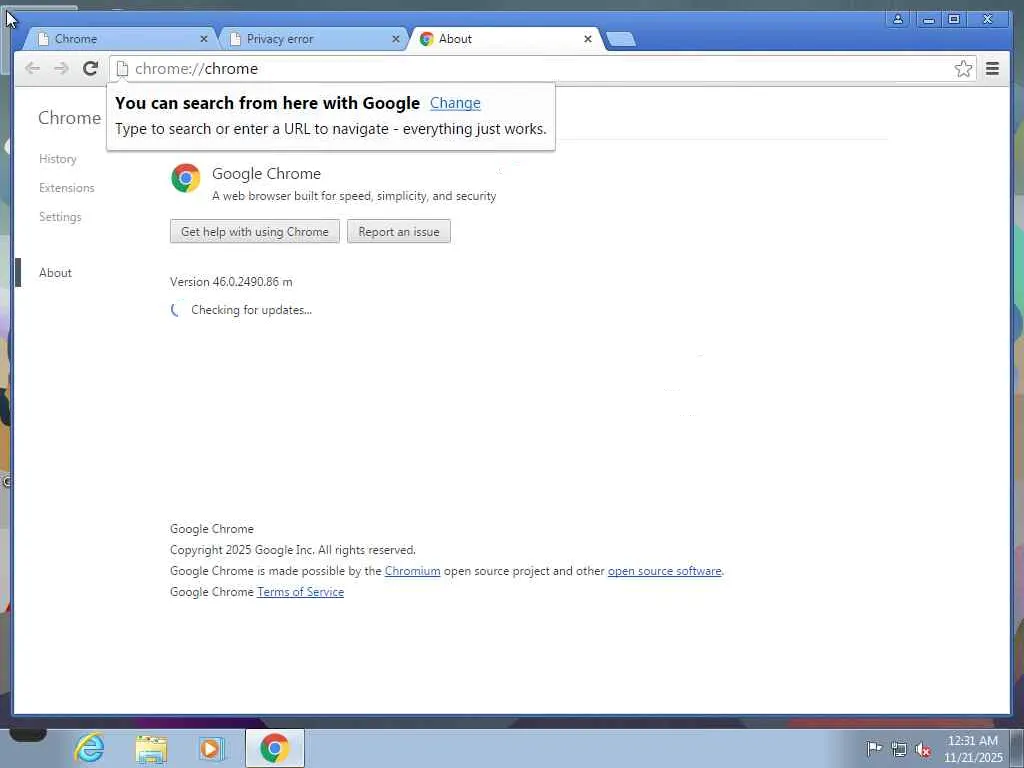The height and width of the screenshot is (768, 1024).
Task: Click the Report an issue button
Action: point(399,232)
